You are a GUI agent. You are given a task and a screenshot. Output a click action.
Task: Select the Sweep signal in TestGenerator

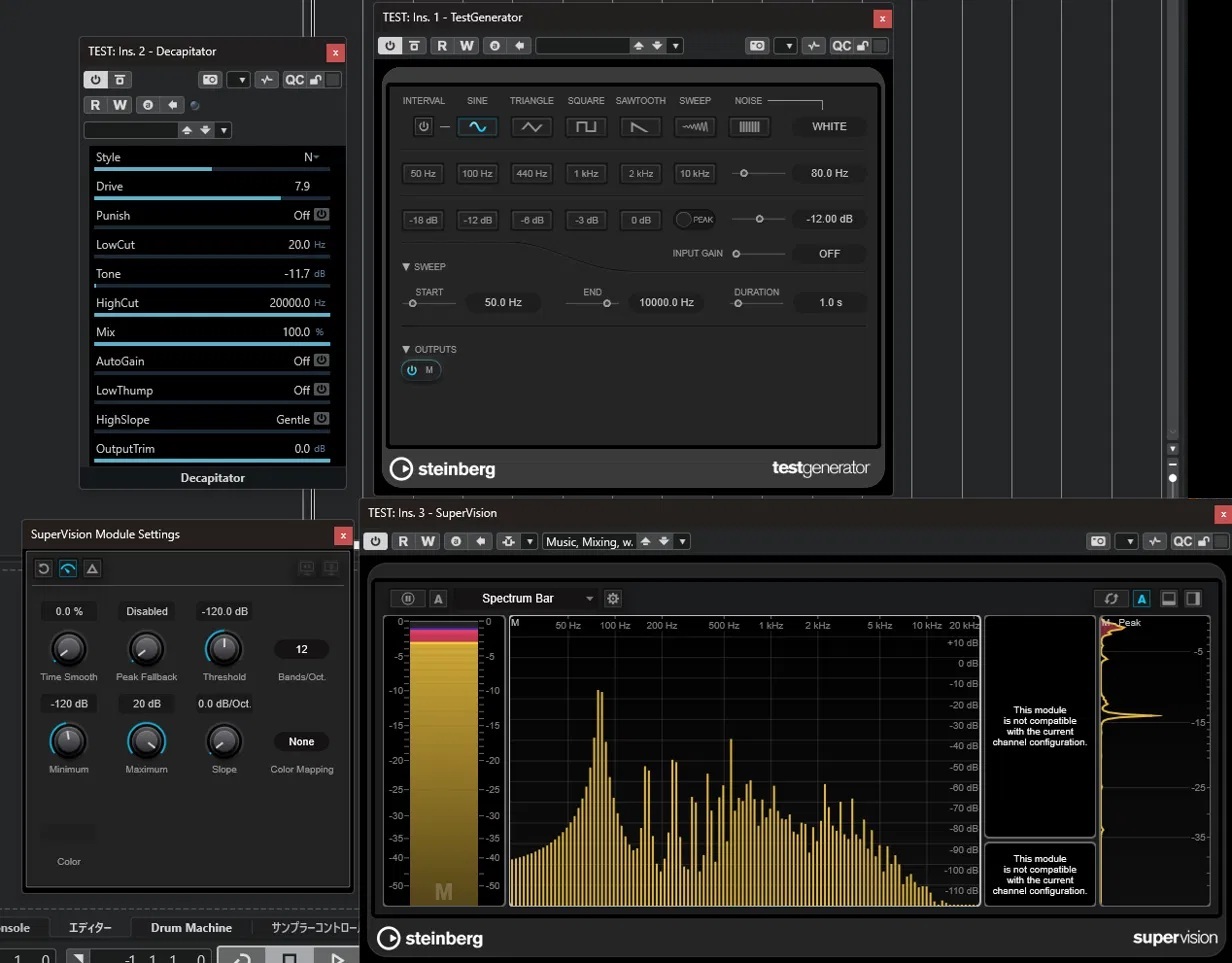pyautogui.click(x=694, y=127)
